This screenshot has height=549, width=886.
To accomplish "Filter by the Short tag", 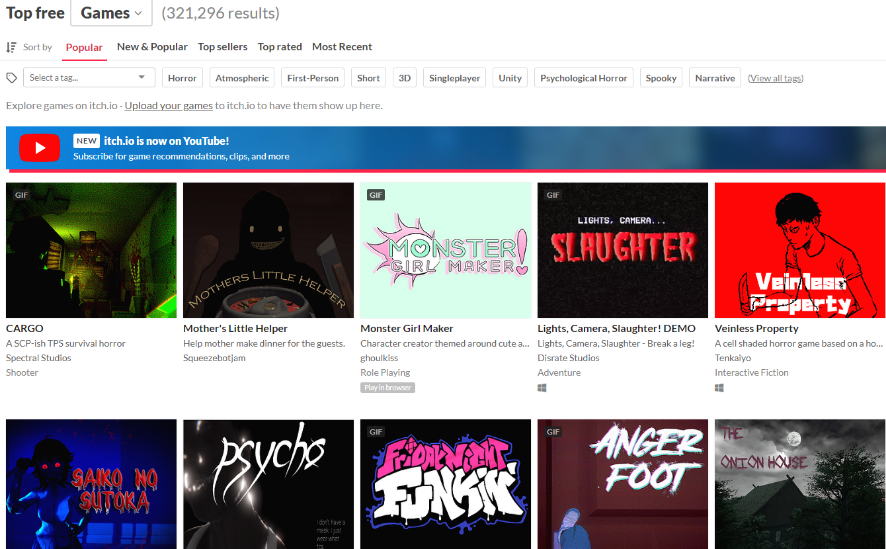I will click(x=368, y=78).
